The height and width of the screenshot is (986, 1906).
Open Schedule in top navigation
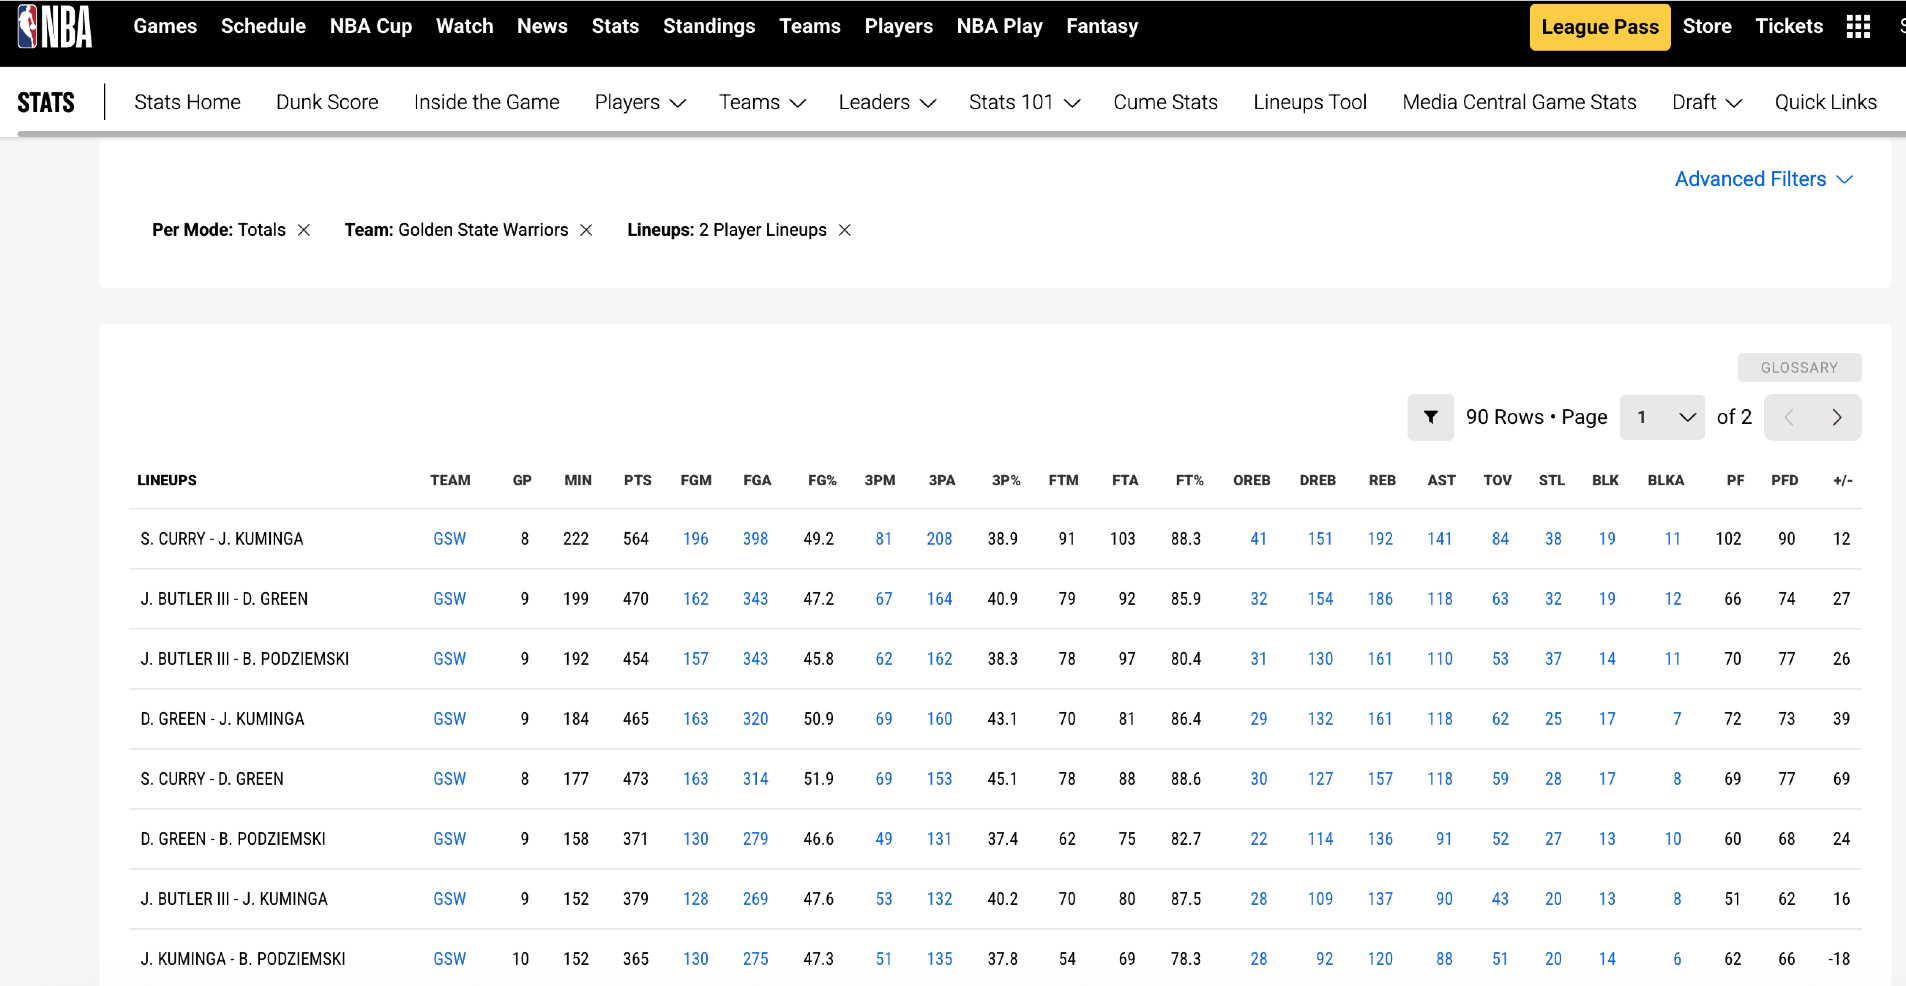263,27
